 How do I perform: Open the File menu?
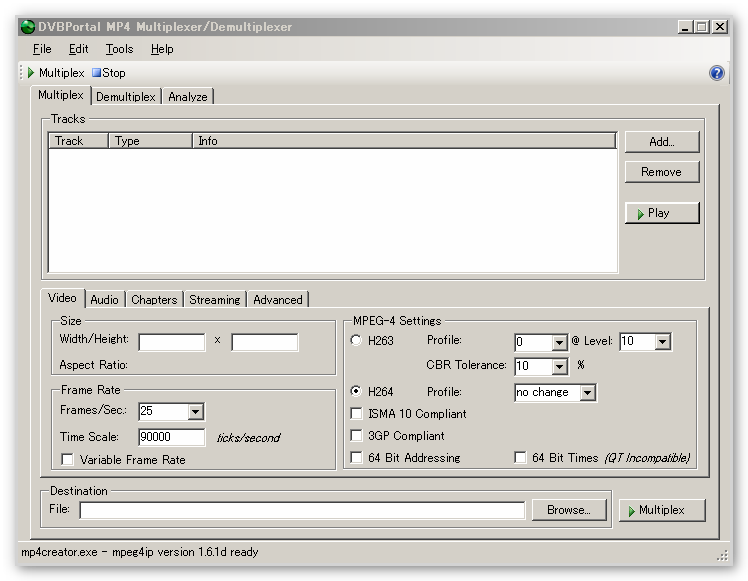[42, 49]
